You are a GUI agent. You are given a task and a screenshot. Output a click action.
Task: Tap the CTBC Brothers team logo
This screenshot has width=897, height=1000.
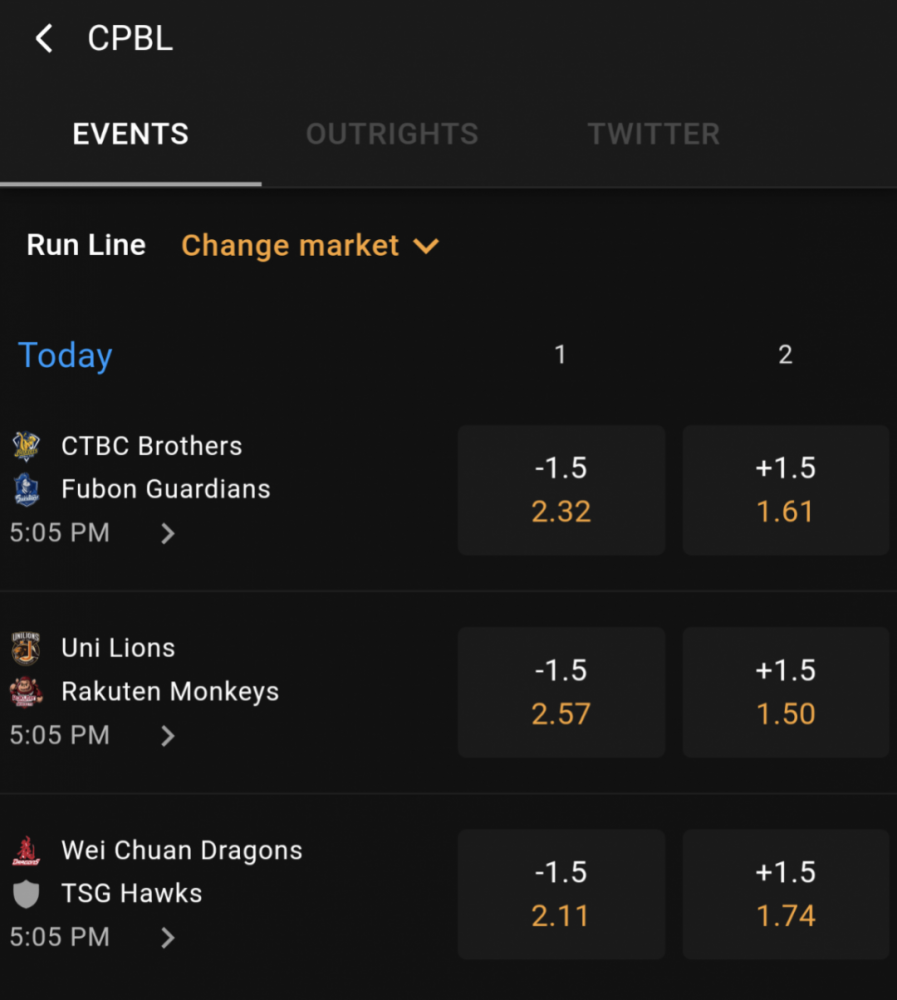coord(26,446)
